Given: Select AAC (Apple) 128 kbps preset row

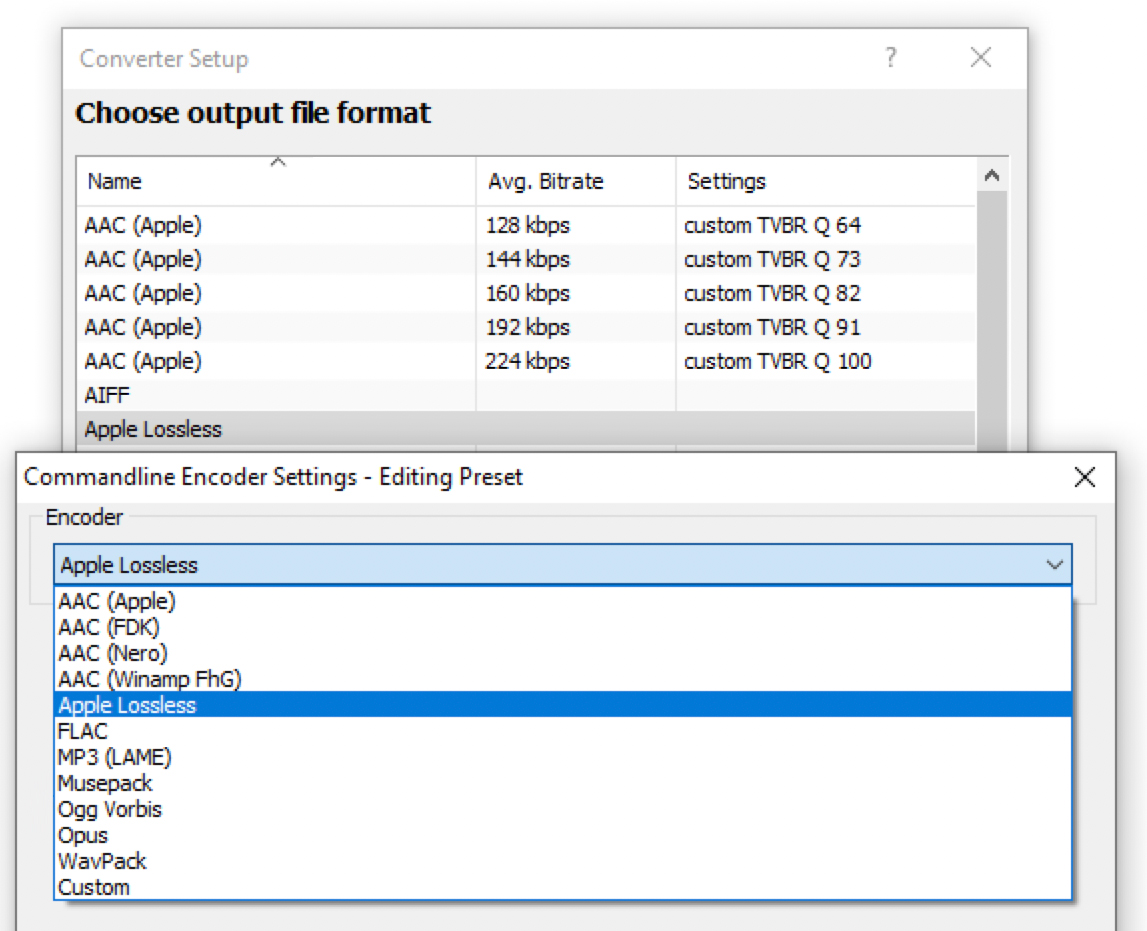Looking at the screenshot, I should [526, 225].
